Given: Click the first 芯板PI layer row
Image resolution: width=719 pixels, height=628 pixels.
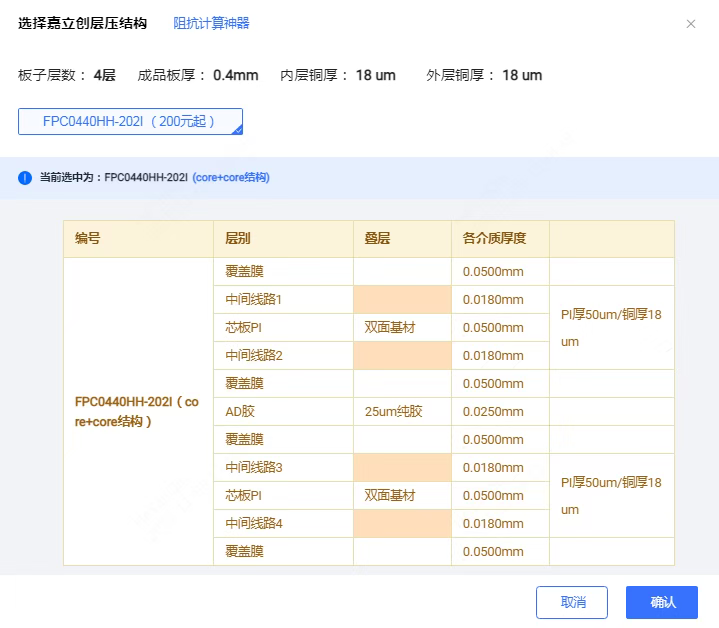Looking at the screenshot, I should pos(243,328).
